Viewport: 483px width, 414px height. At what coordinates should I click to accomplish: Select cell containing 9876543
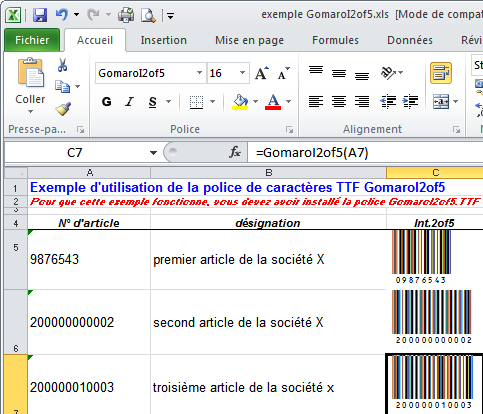(89, 259)
